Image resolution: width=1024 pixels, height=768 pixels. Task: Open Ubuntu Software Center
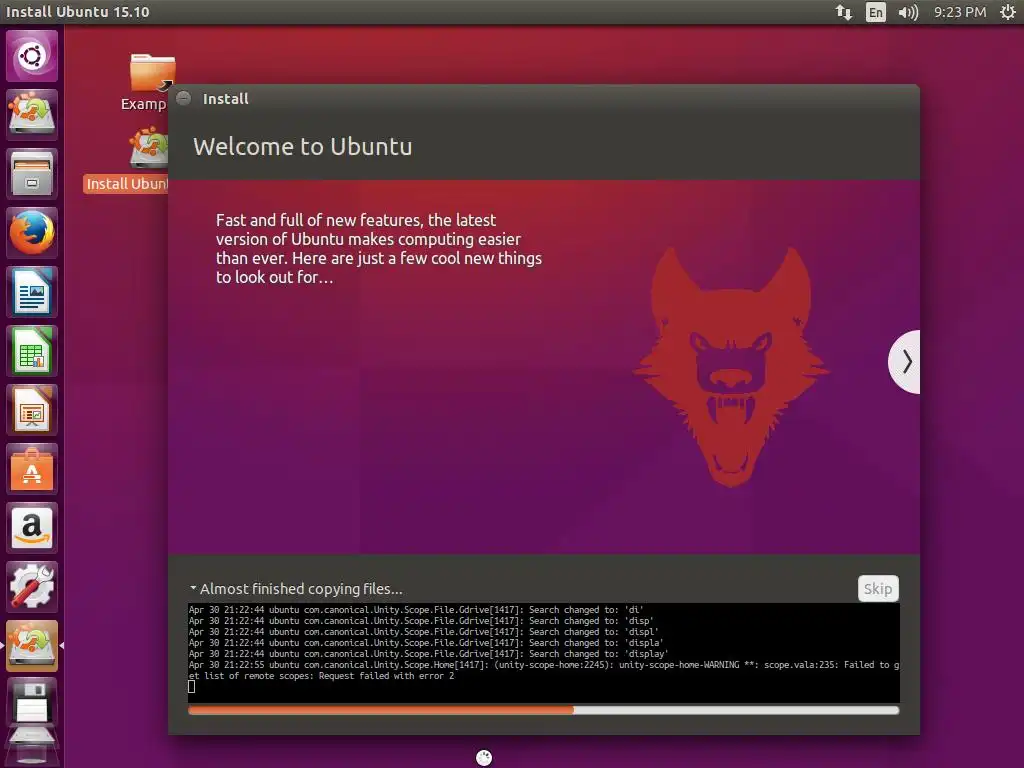31,469
